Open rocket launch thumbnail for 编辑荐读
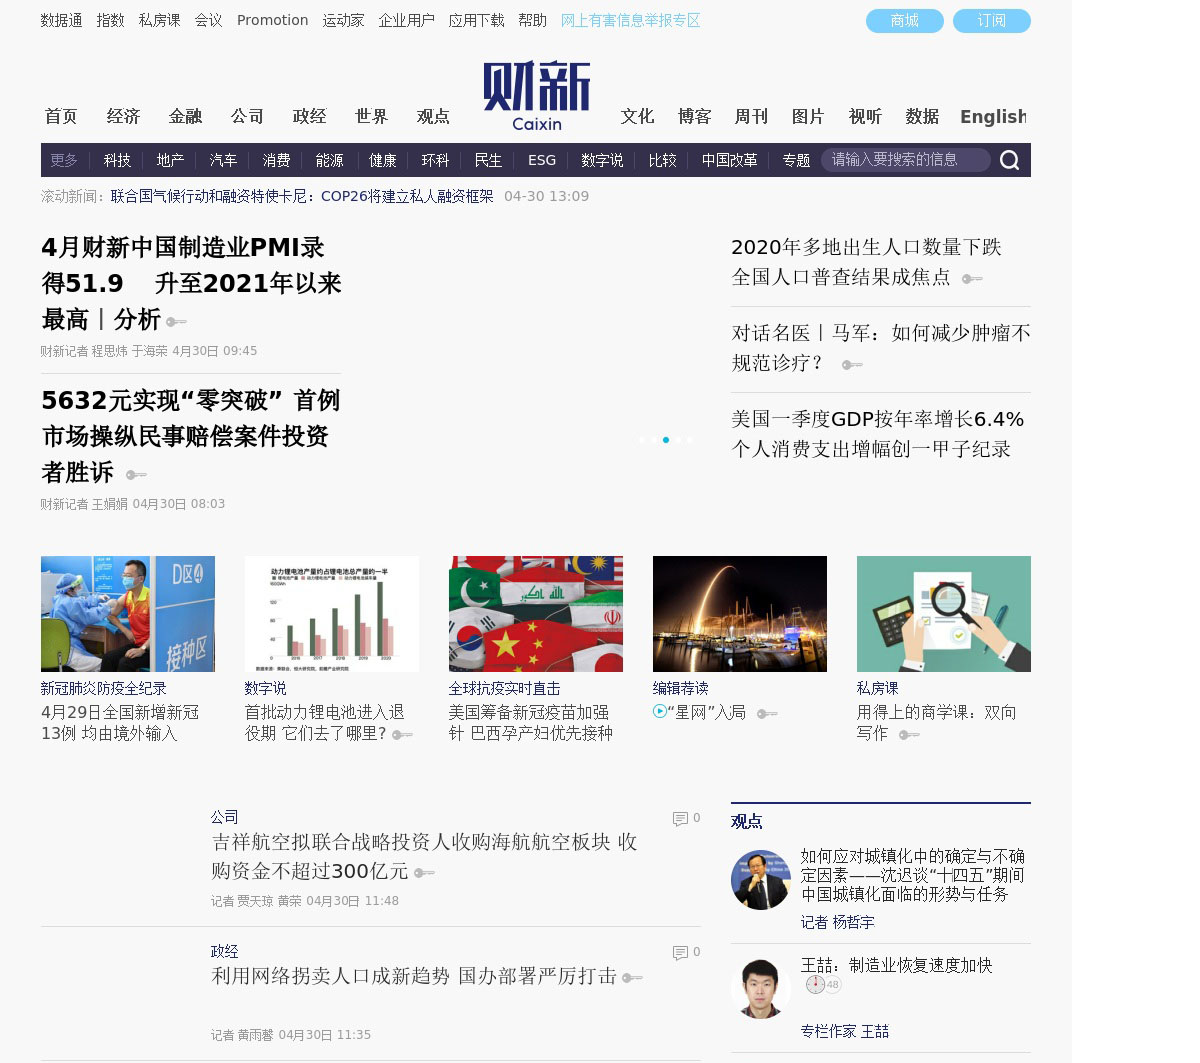This screenshot has width=1200, height=1063. [x=740, y=614]
